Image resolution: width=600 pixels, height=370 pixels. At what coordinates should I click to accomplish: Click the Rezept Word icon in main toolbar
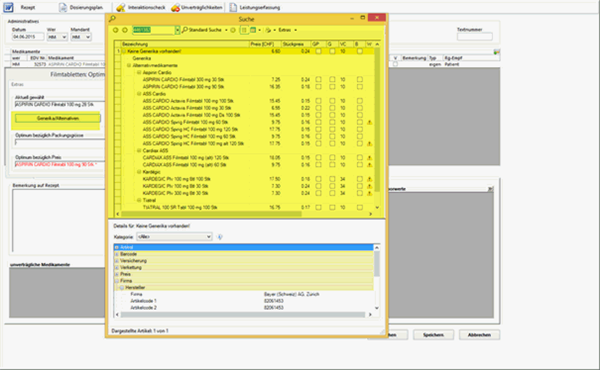pos(8,7)
